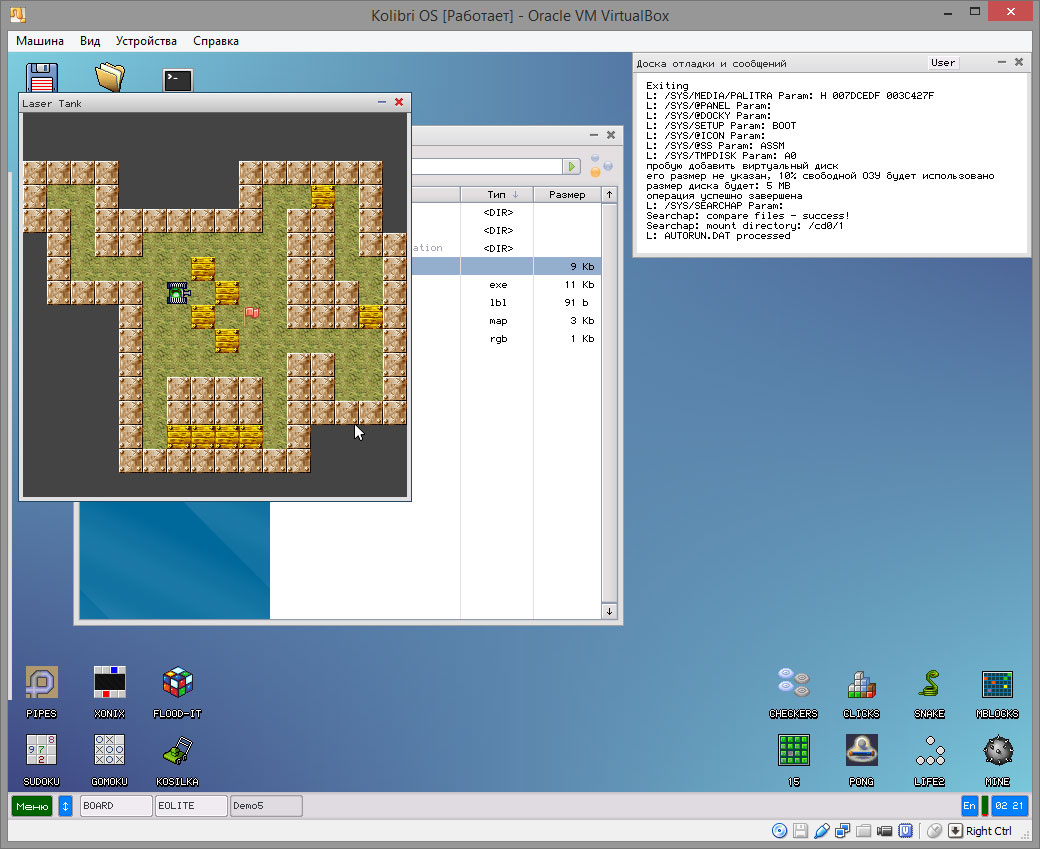
Task: Click the blue taskbar arrows button
Action: 65,806
